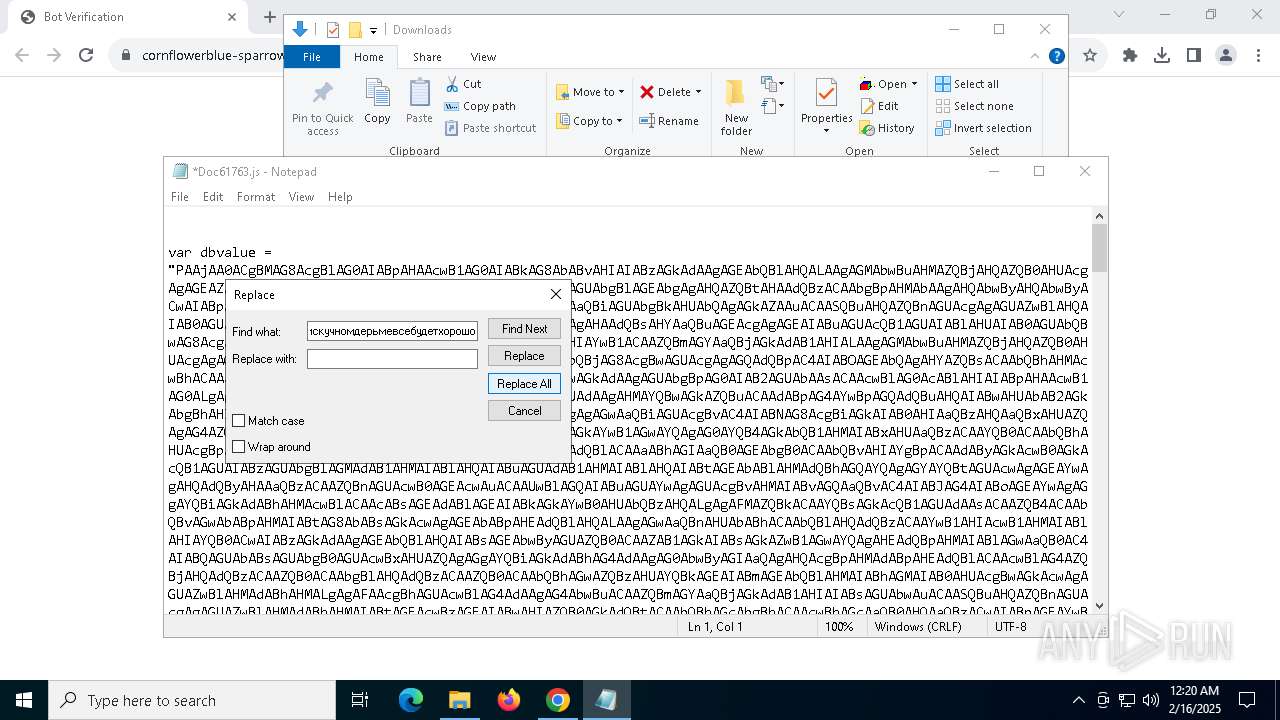Open Task View on taskbar

360,700
